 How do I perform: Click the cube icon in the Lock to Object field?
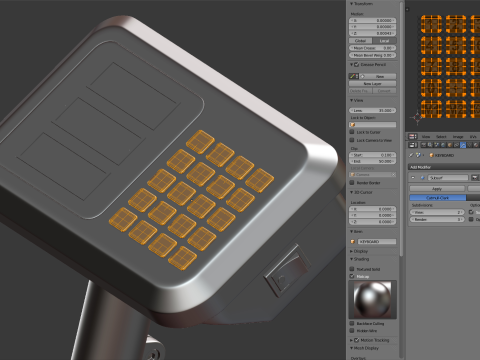pos(353,125)
